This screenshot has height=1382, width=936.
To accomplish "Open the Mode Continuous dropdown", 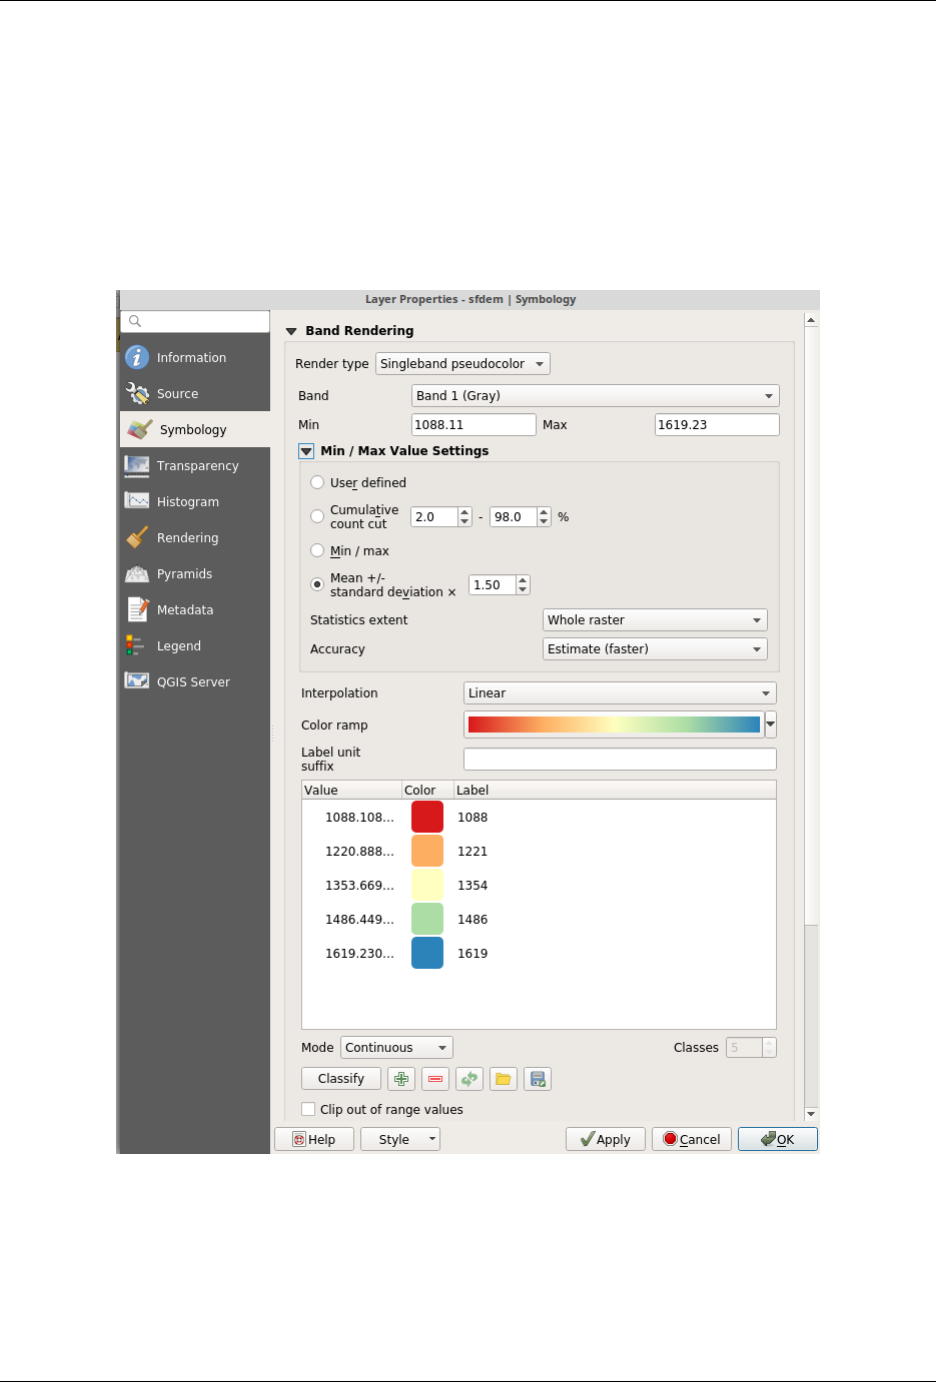I will click(x=397, y=1048).
